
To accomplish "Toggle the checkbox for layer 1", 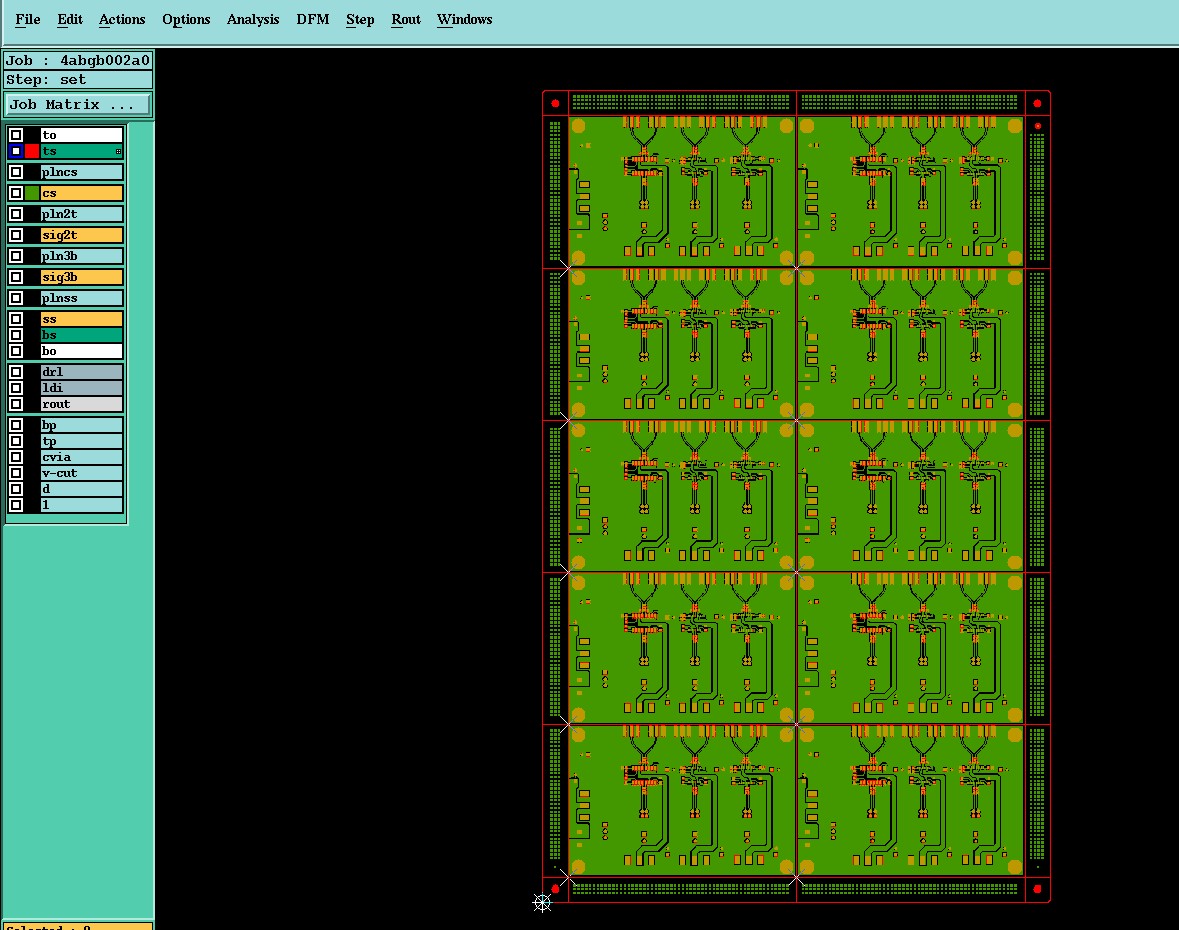I will [x=16, y=504].
